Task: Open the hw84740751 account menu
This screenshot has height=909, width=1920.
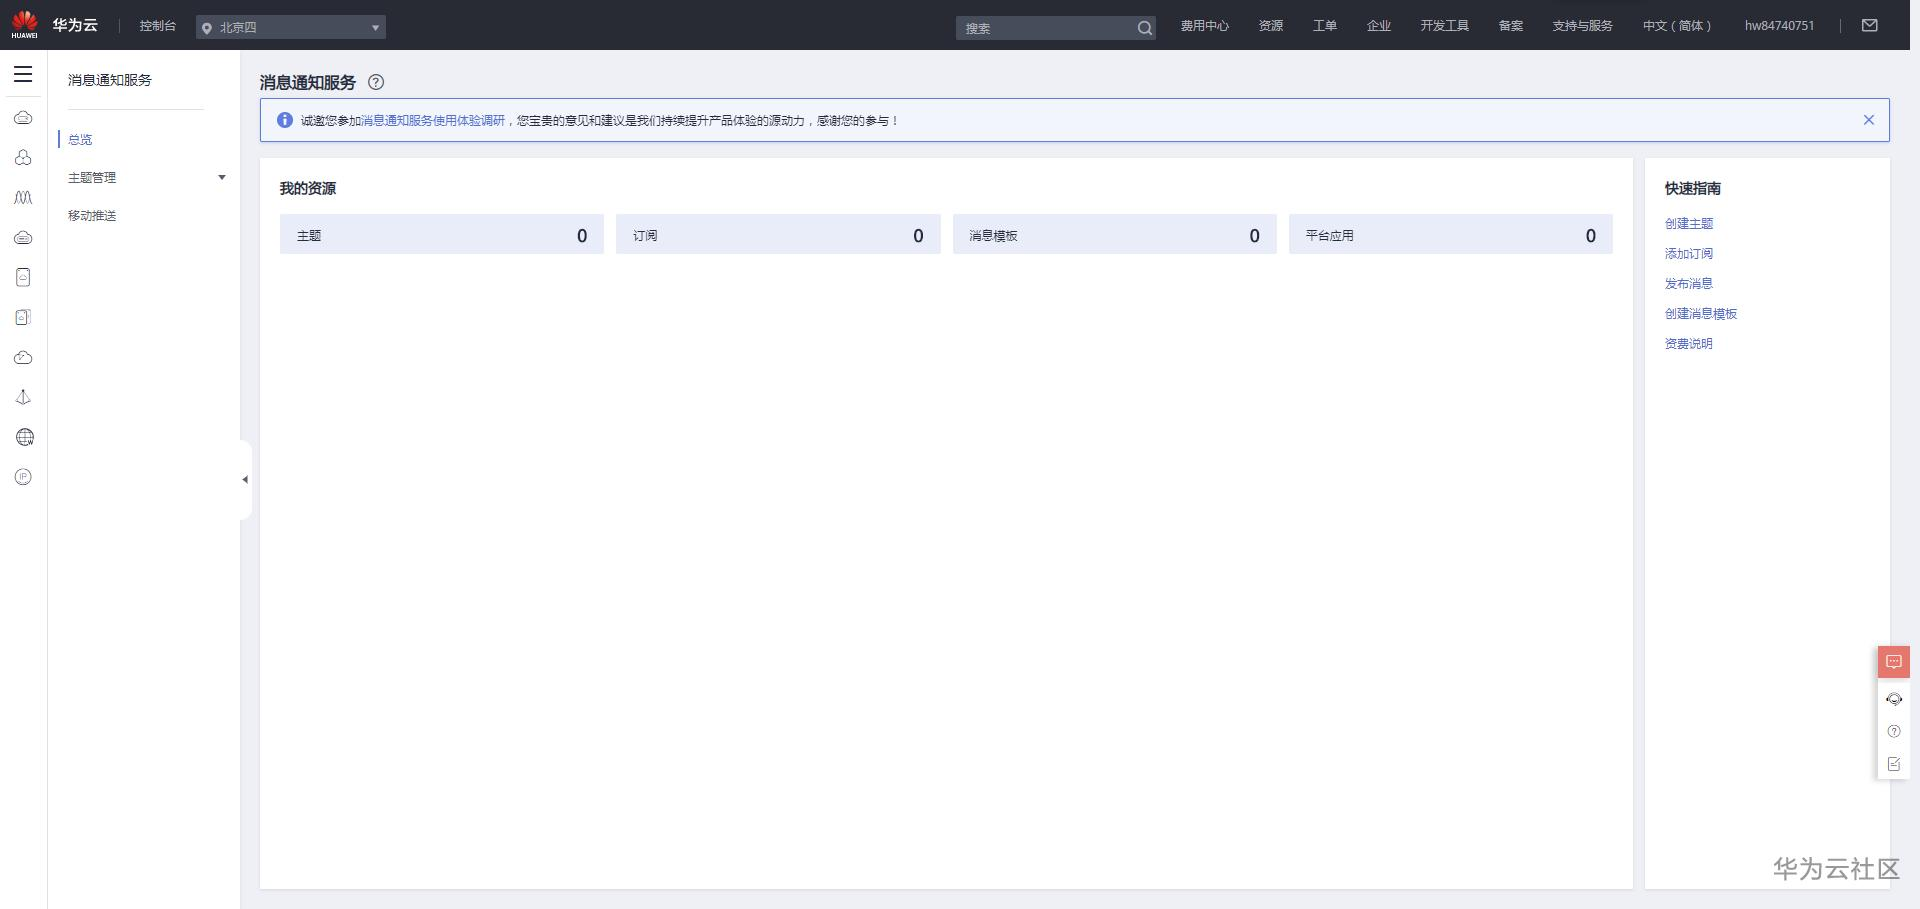Action: 1779,26
